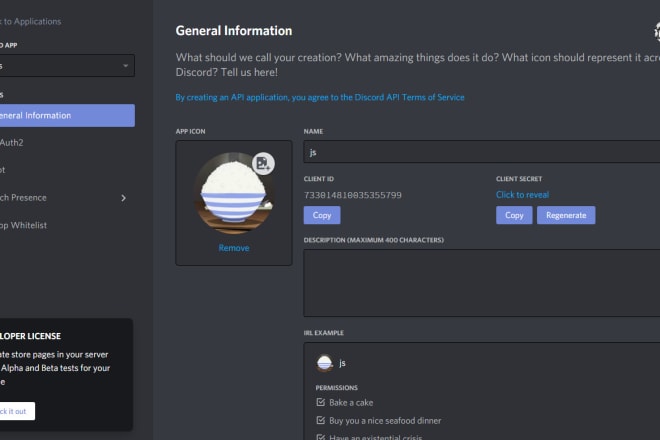660x440 pixels.
Task: Click the small js avatar in IRL example
Action: click(x=325, y=363)
